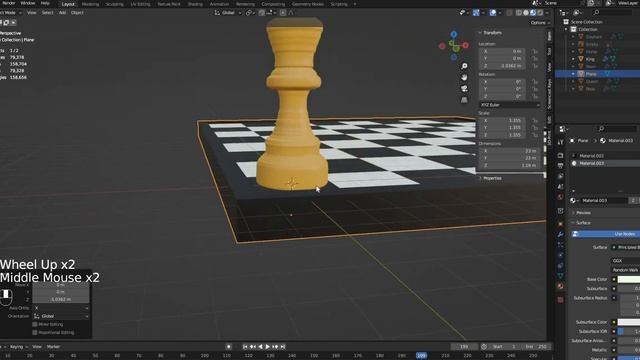
Task: Click the blue Z axis on navigation gizmo
Action: pos(454,35)
